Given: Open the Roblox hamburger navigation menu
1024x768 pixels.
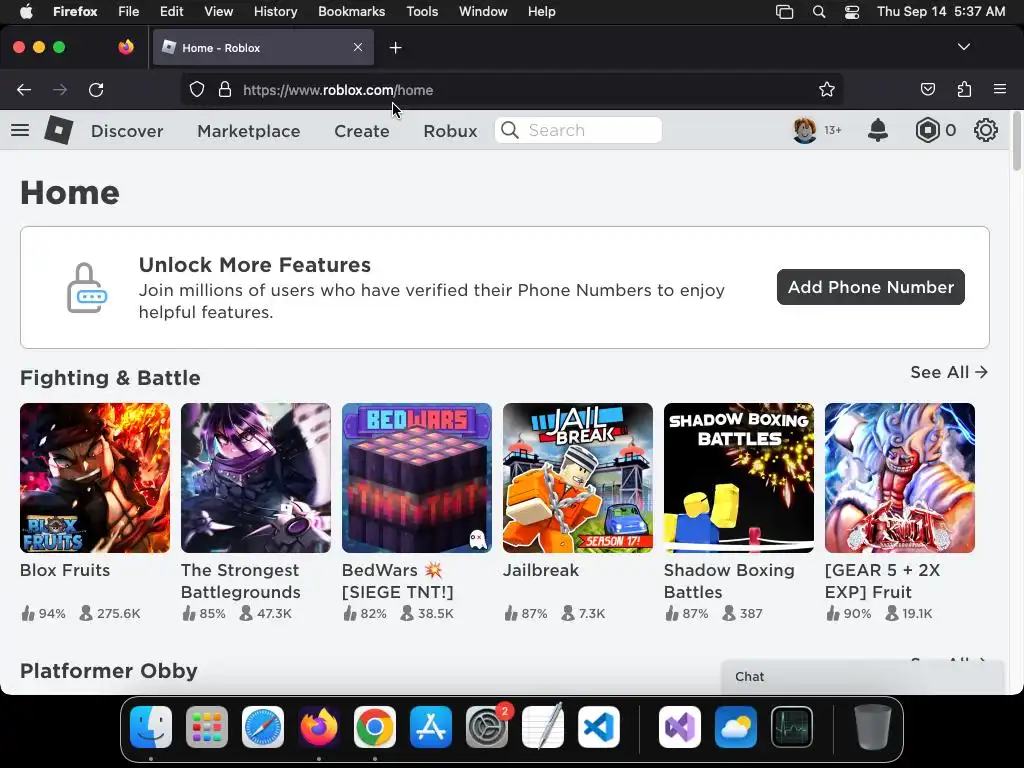Looking at the screenshot, I should (20, 131).
